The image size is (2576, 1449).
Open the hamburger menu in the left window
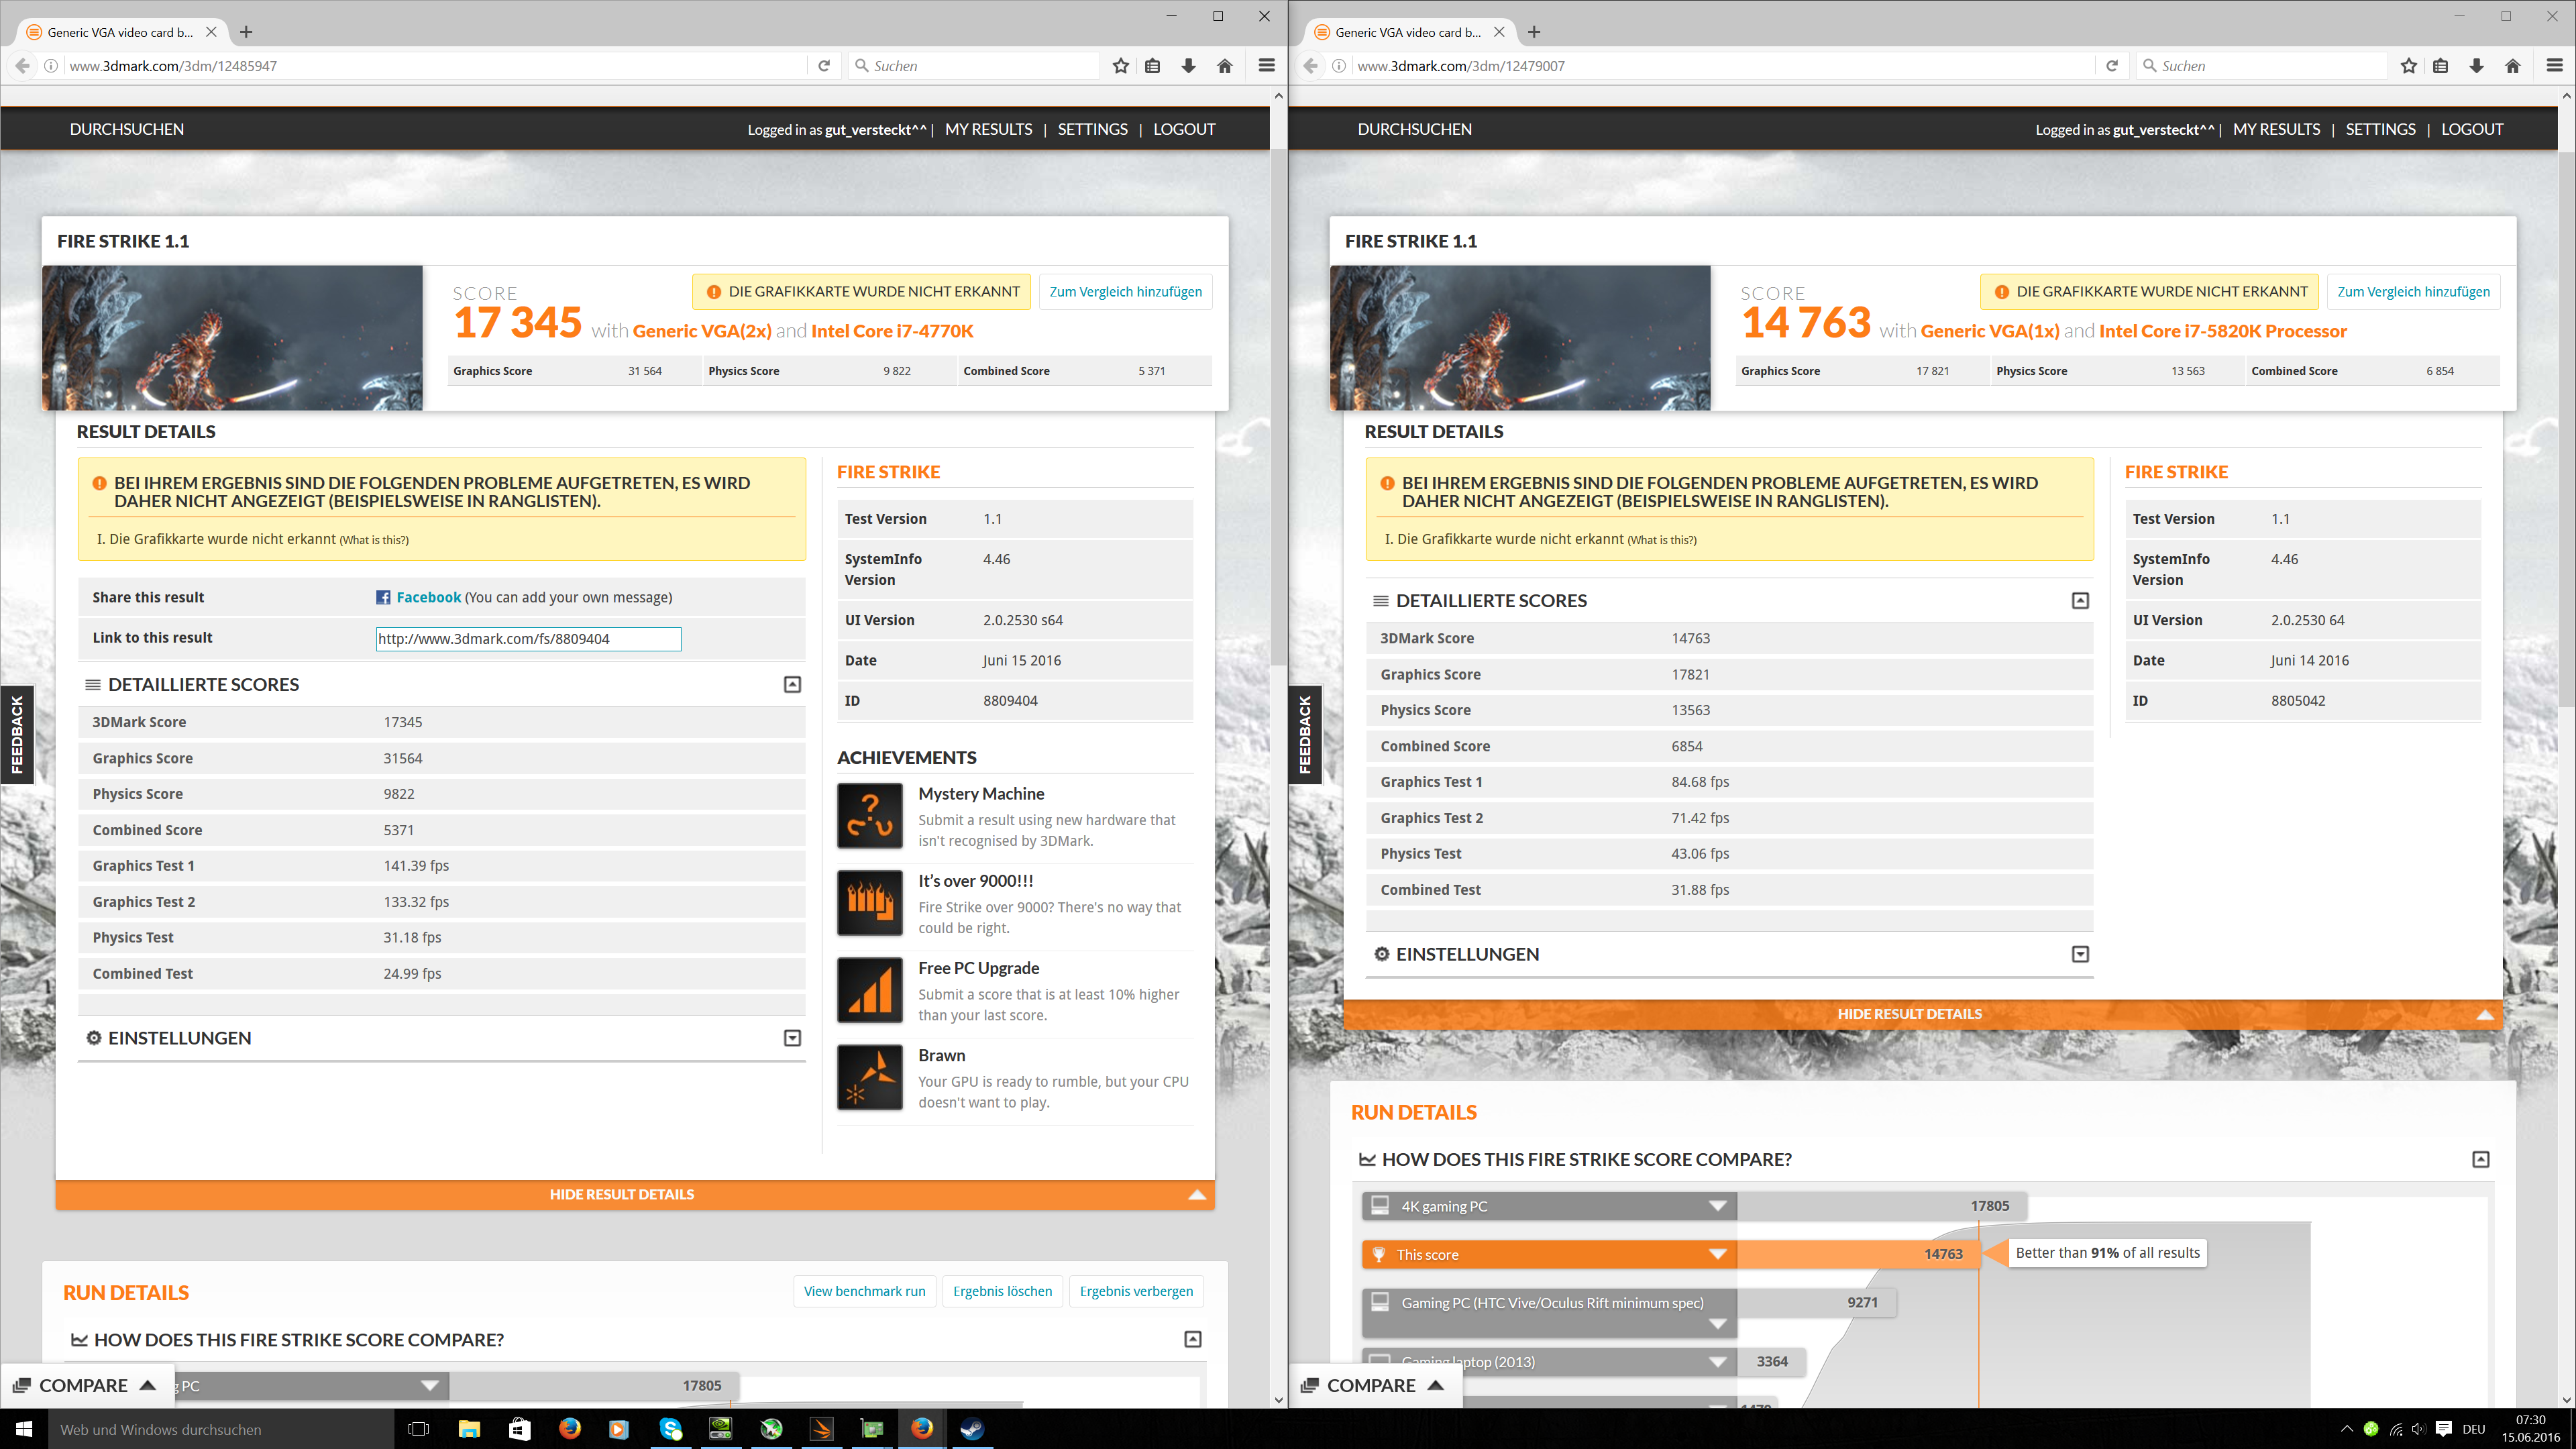1267,66
